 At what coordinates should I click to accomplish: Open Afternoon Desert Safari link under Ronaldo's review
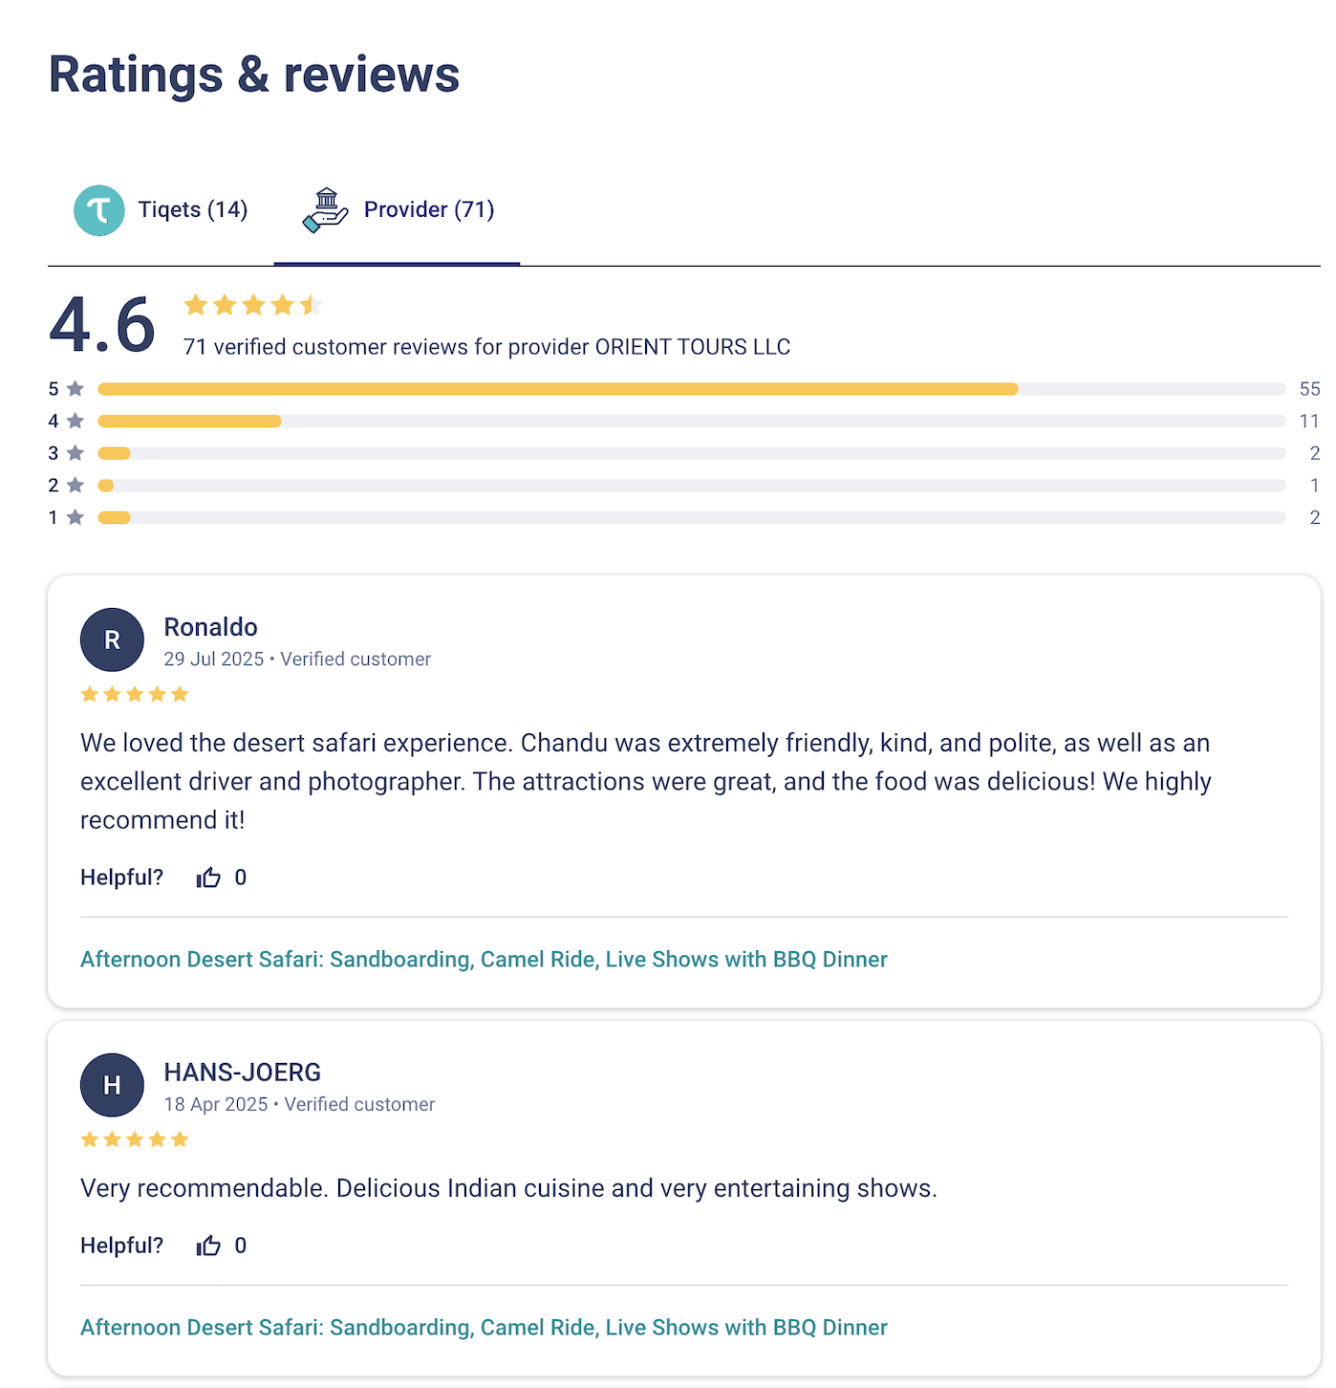484,959
